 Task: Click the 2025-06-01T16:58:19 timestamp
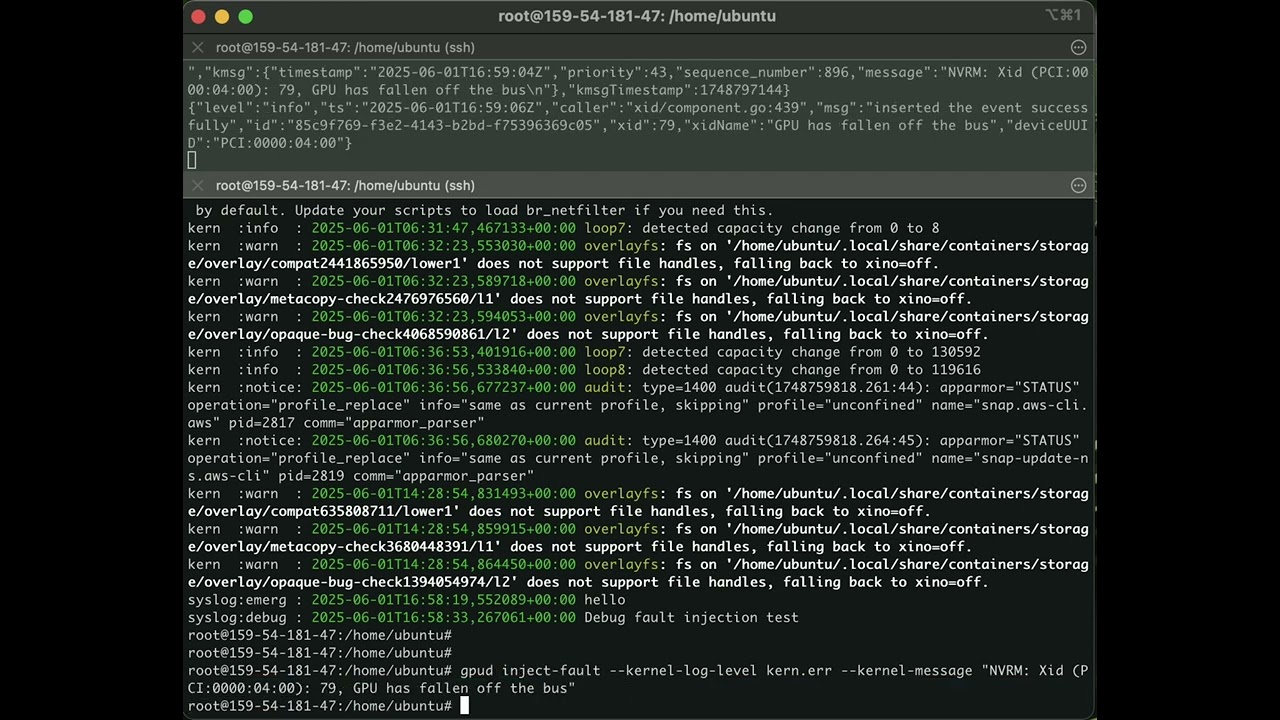pos(444,600)
